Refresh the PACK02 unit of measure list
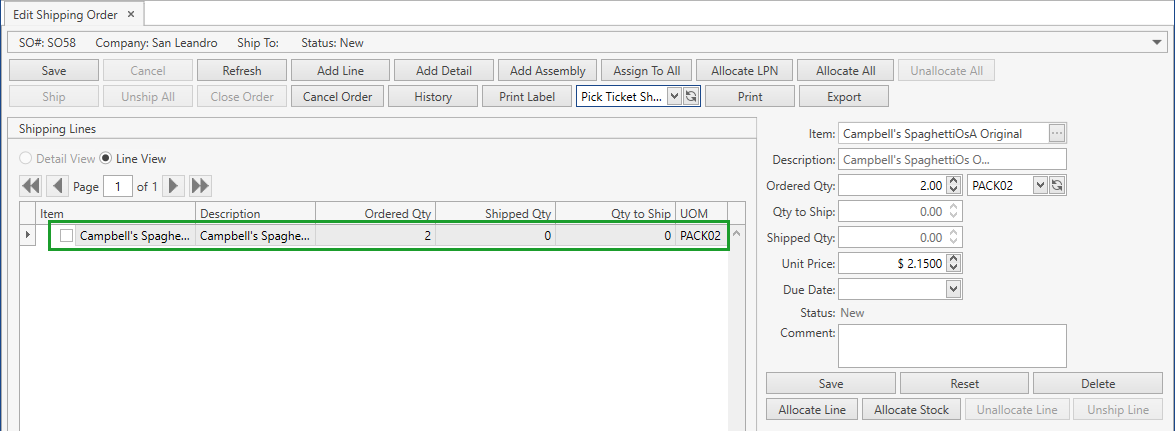1175x431 pixels. coord(1057,186)
